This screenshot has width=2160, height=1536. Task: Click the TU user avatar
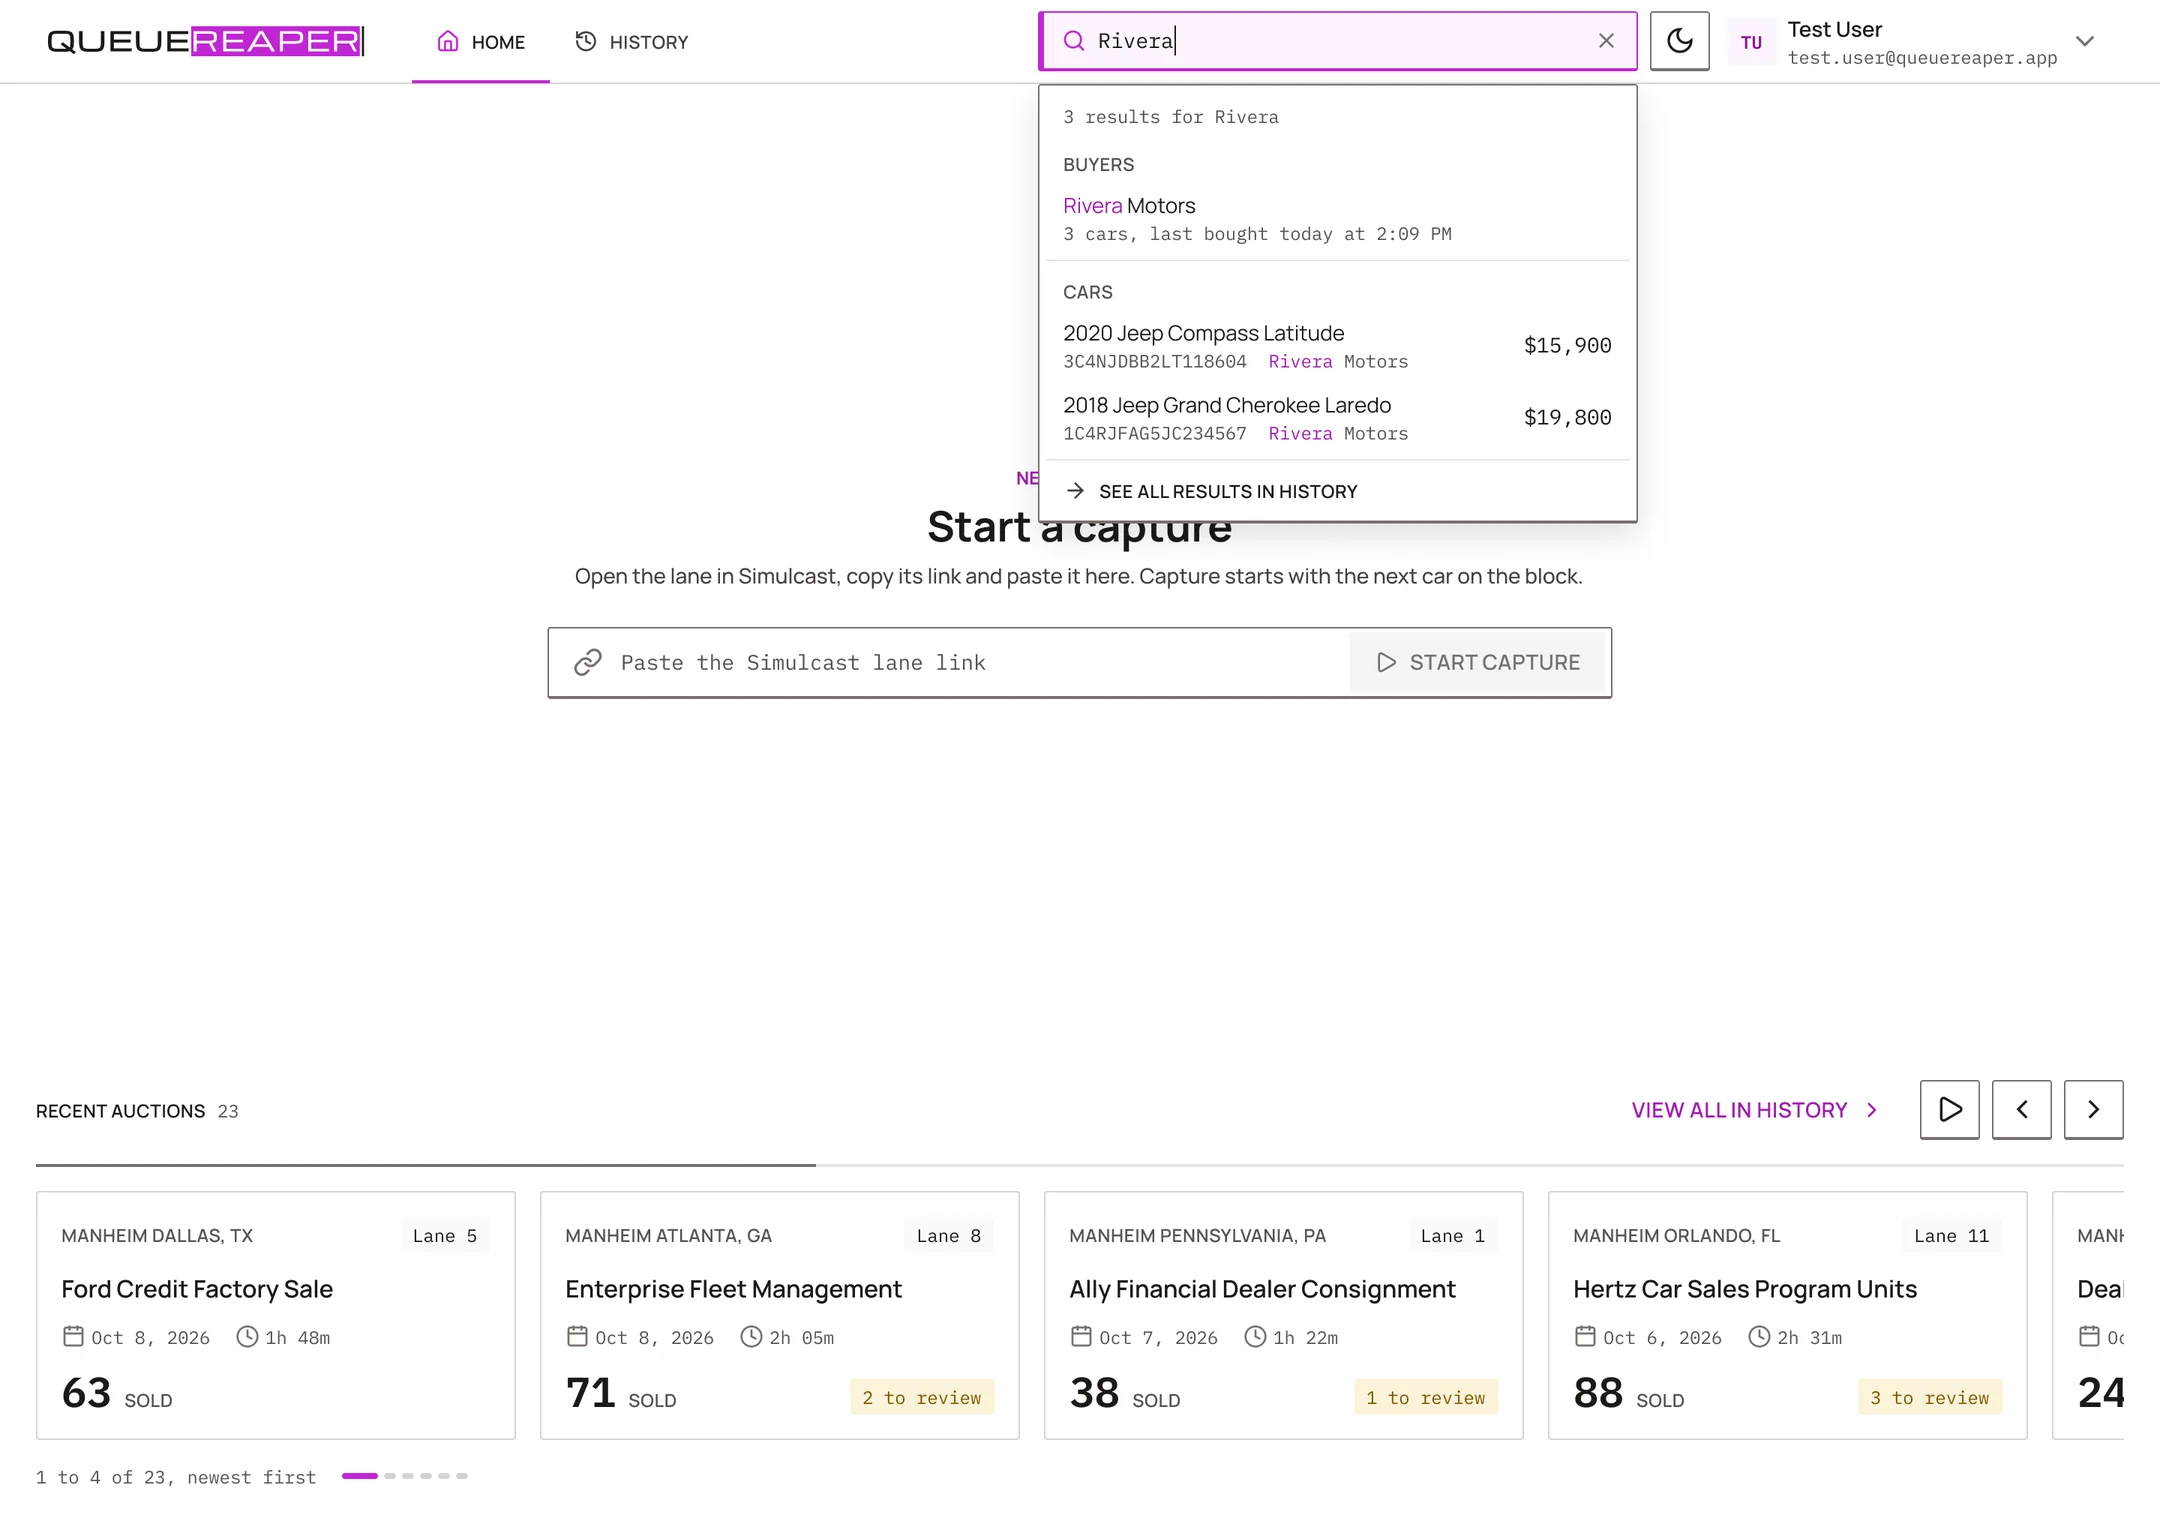[1751, 42]
